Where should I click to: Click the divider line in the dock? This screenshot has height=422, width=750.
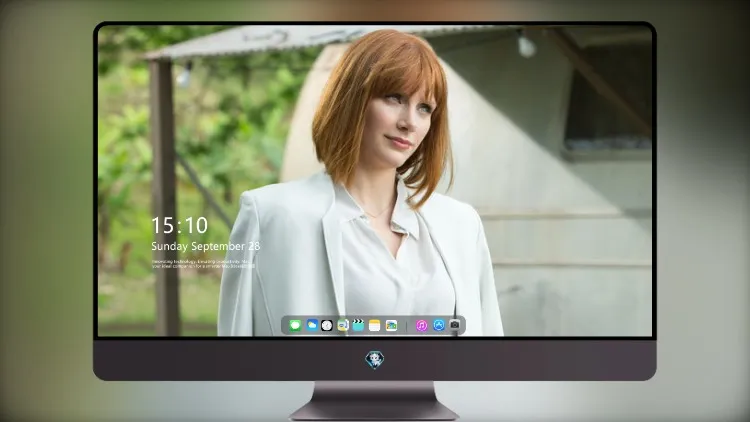407,326
